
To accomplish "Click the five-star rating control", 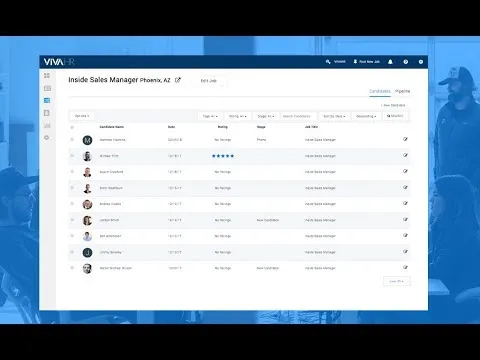I will [223, 156].
